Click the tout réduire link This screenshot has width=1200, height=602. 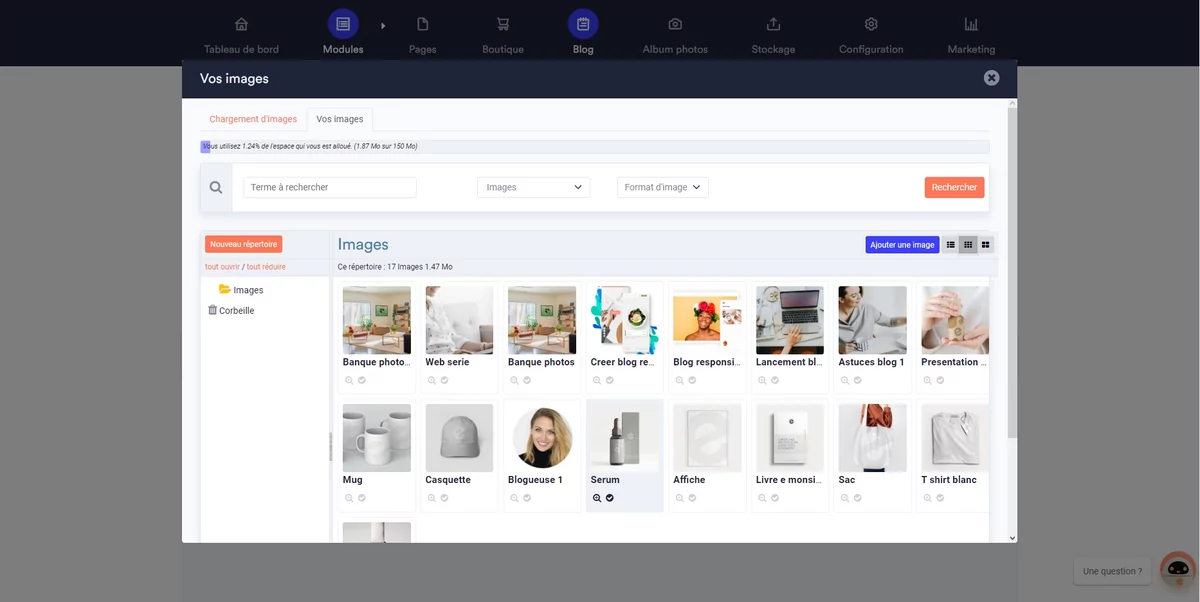click(x=266, y=267)
